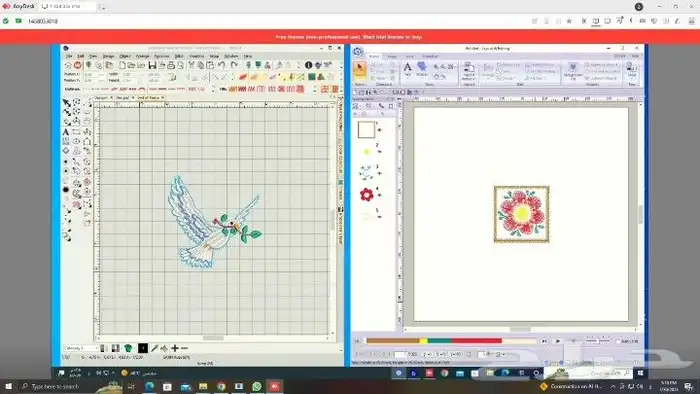Switch to the highlighted third design tab

[x=150, y=97]
